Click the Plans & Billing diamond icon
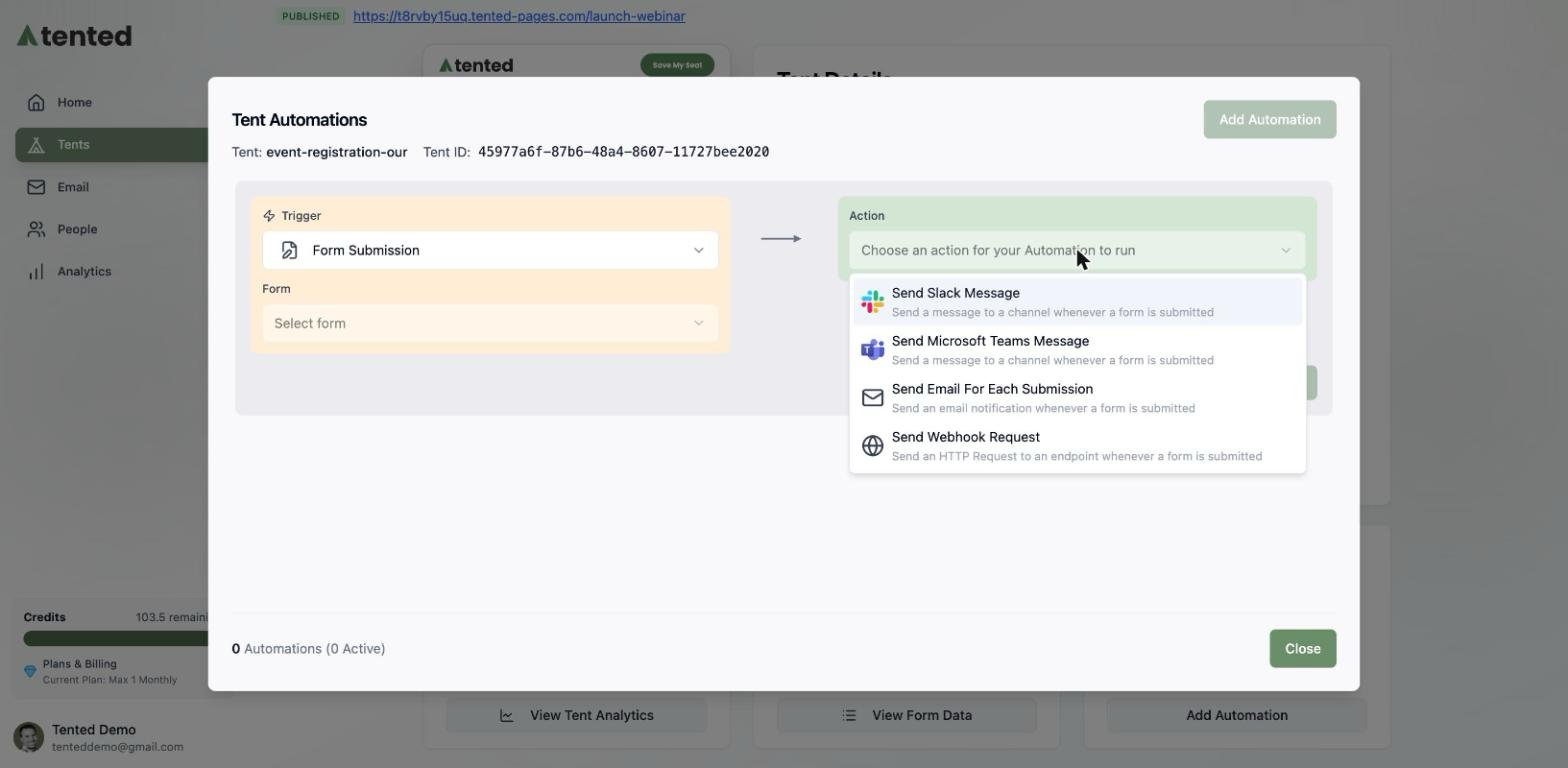Screen dimensions: 1568x768 tap(30, 671)
